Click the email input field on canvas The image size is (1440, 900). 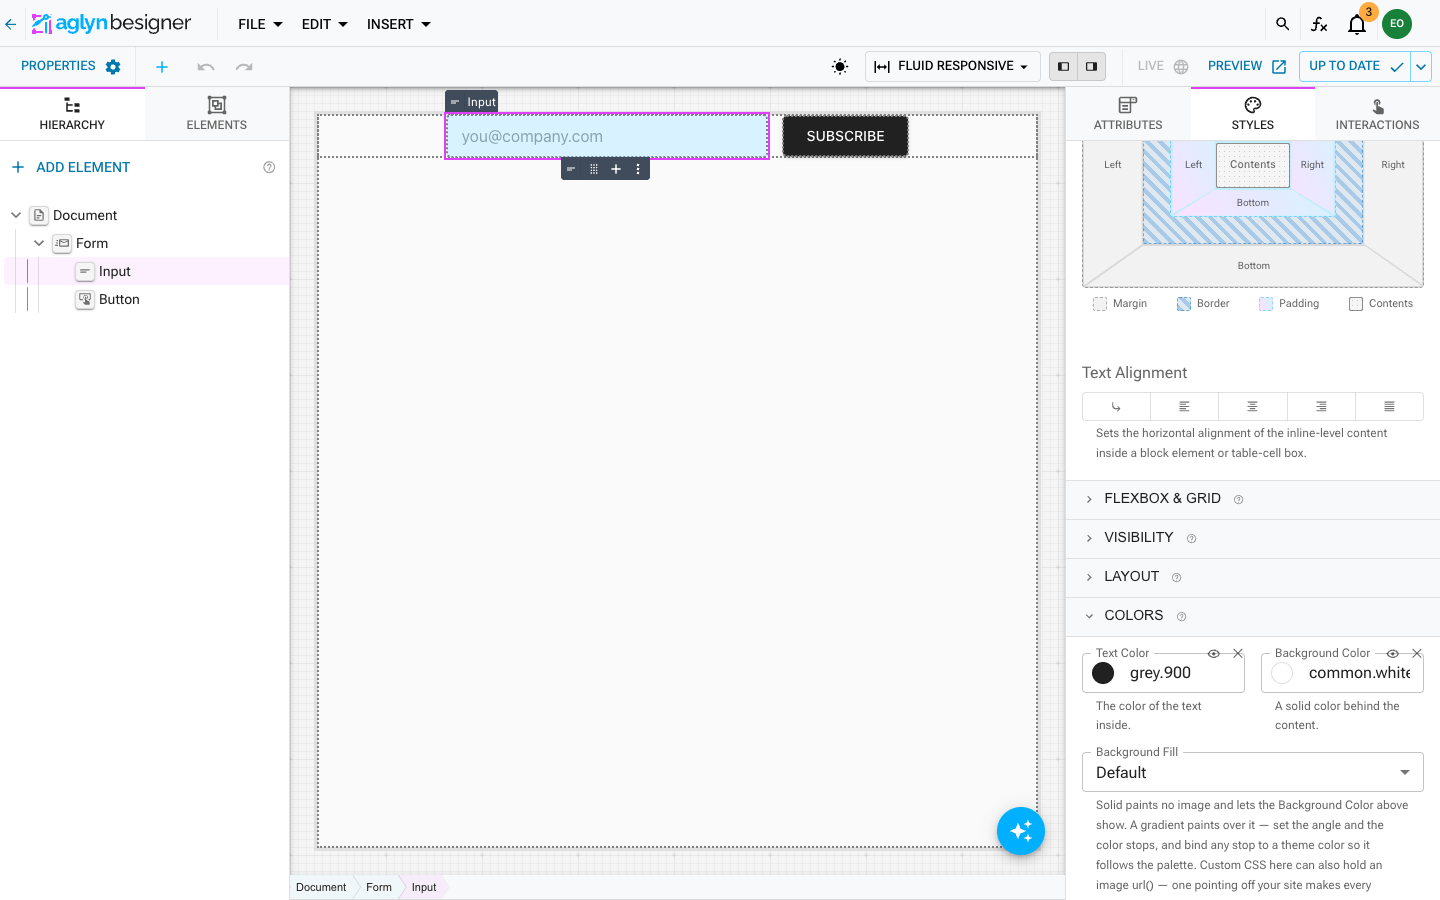pos(607,136)
